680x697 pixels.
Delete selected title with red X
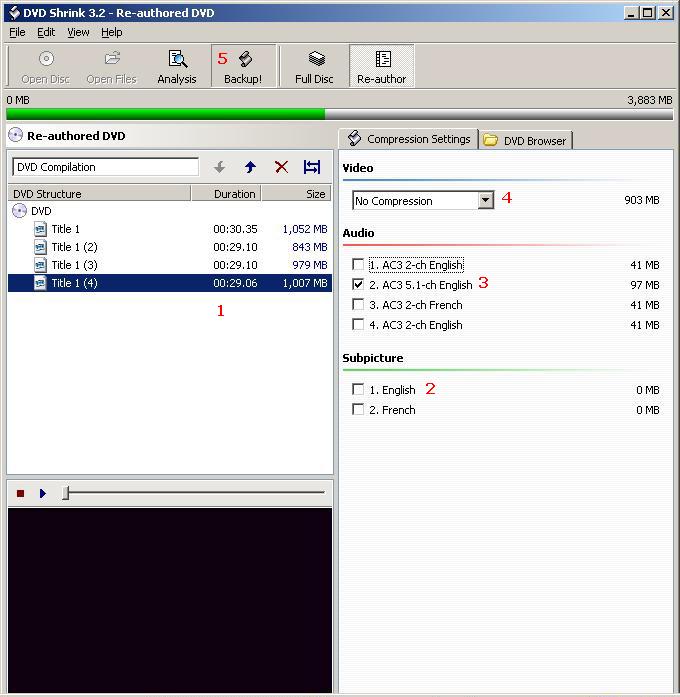coord(281,167)
